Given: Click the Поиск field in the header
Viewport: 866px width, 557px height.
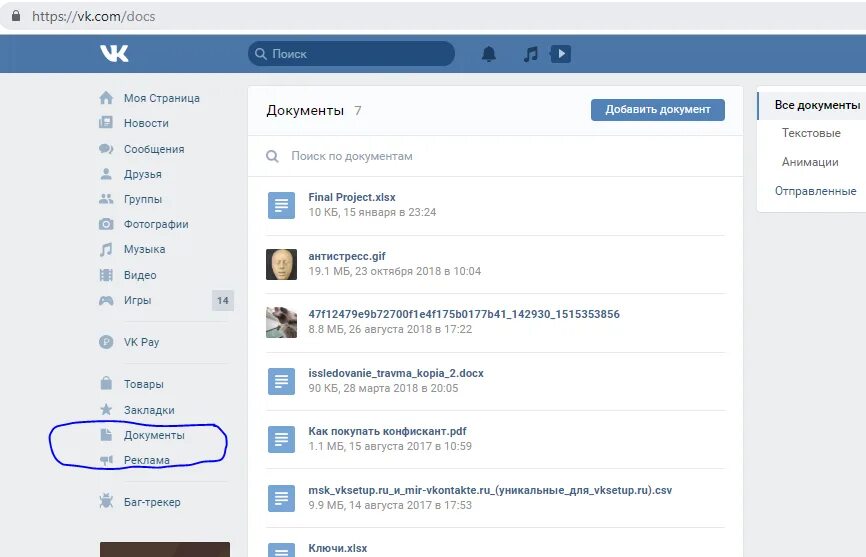Looking at the screenshot, I should tap(351, 54).
